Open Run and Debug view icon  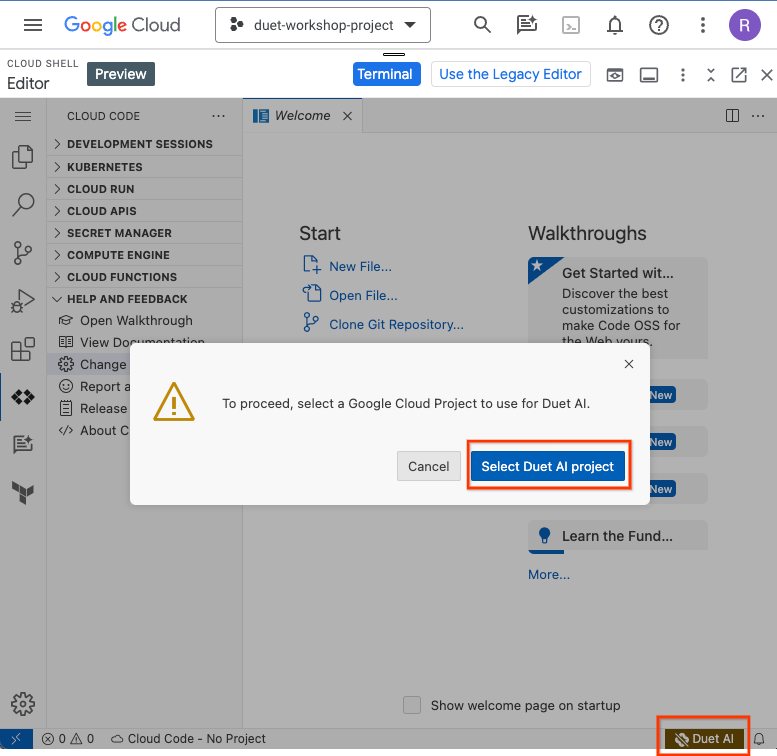pyautogui.click(x=22, y=301)
